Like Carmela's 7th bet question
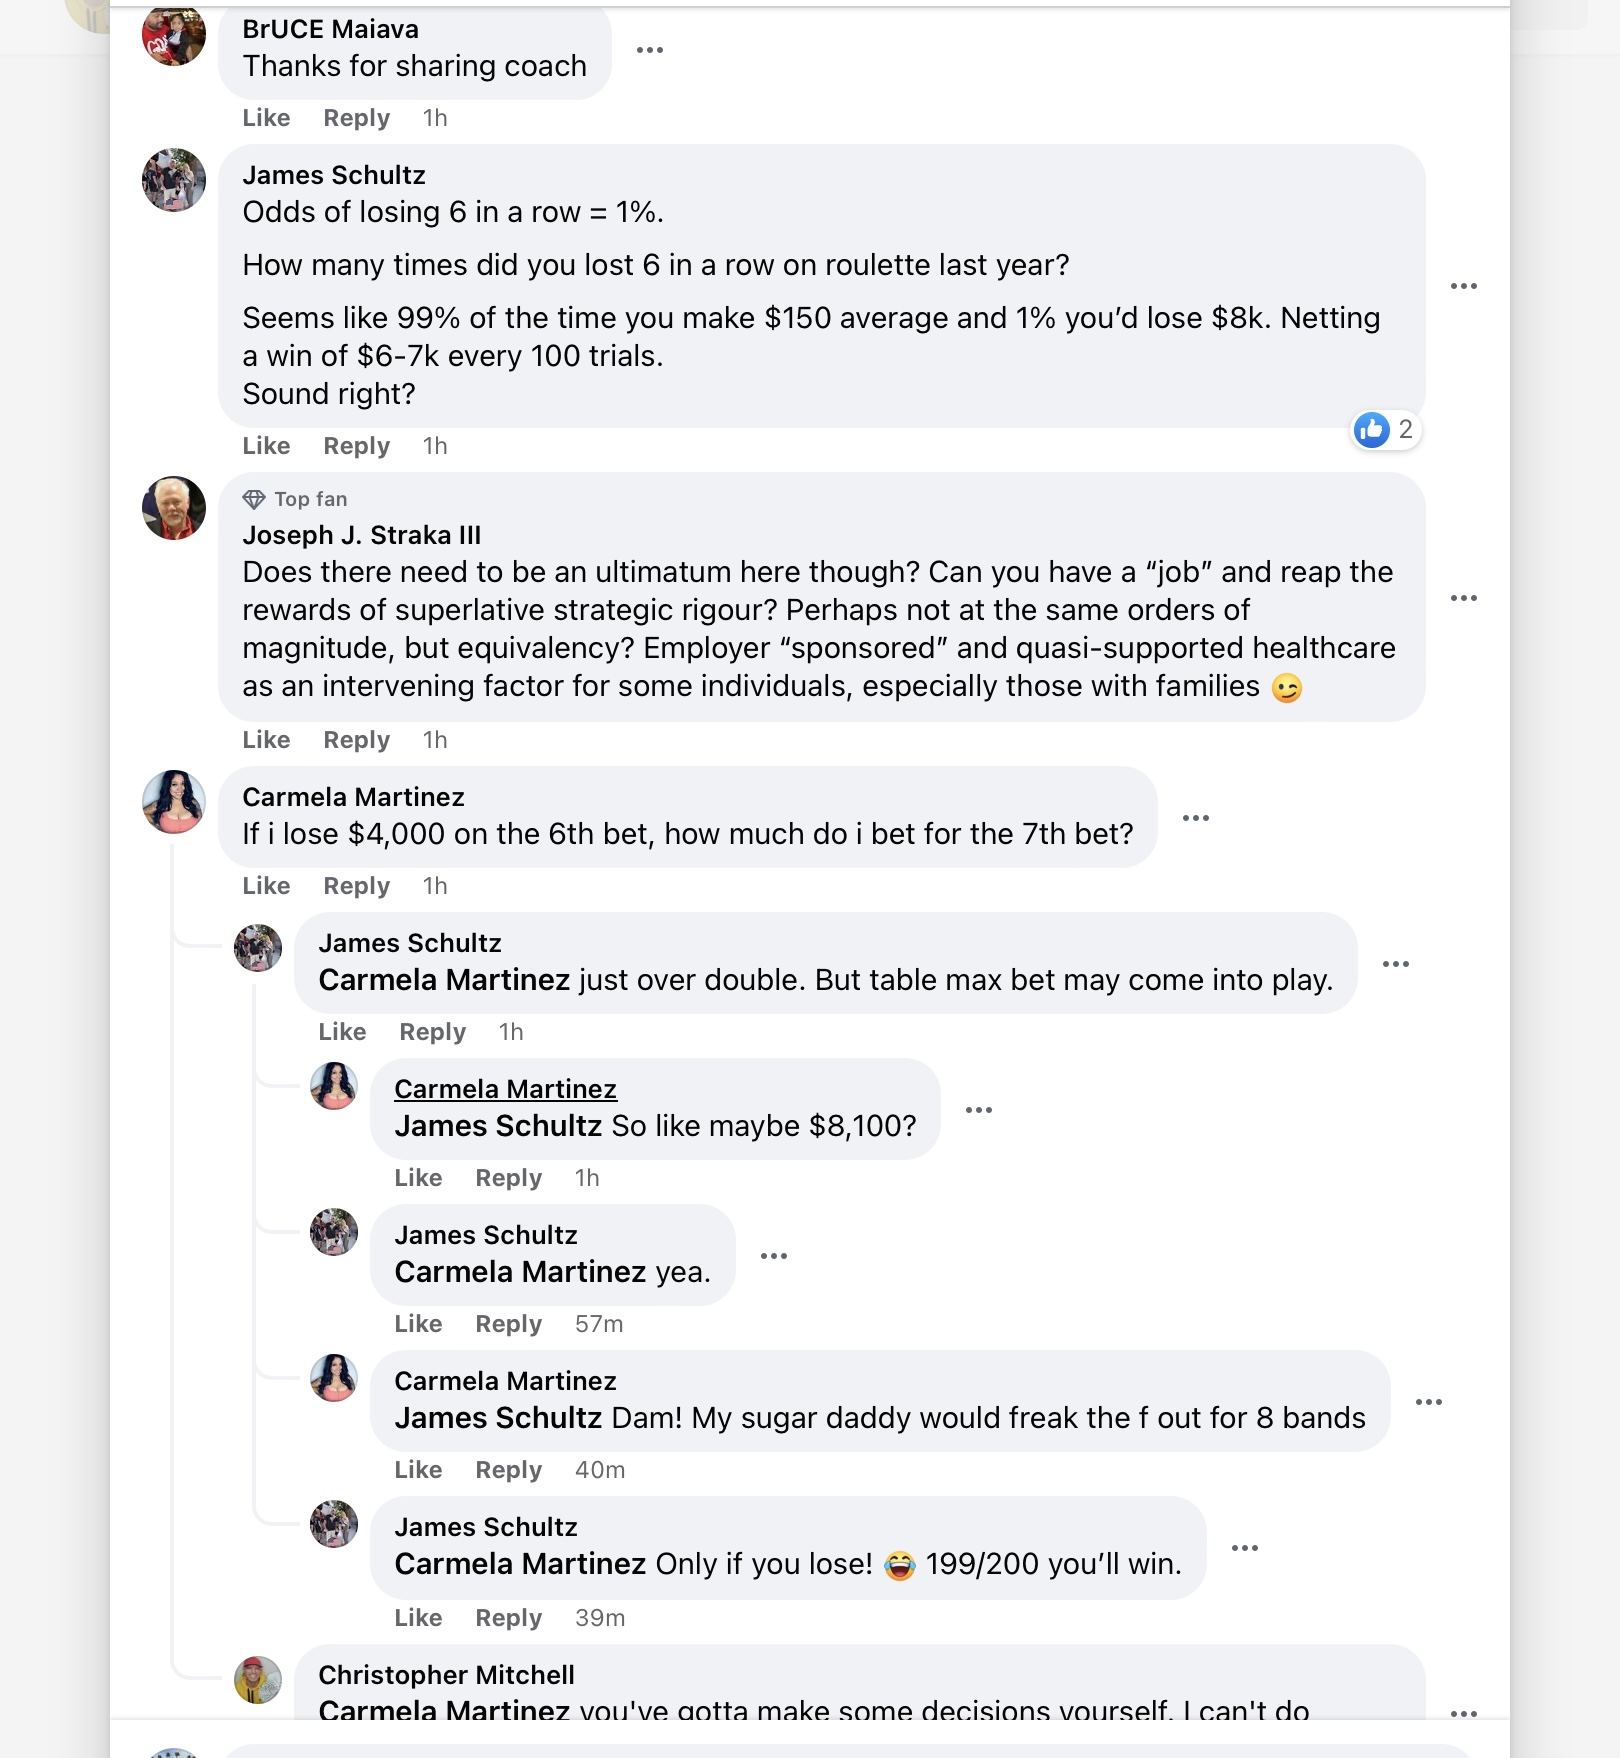Screen dimensions: 1620x1758 266,886
